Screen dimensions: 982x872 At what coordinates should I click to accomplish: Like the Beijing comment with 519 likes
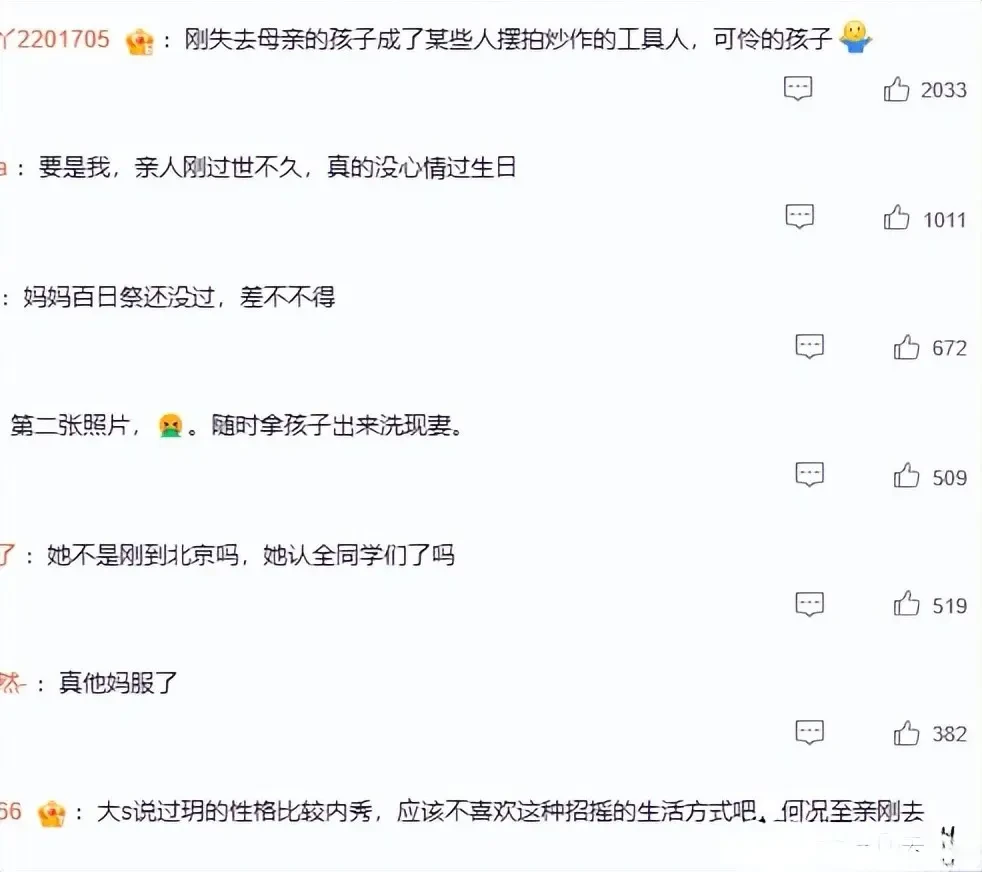tap(906, 603)
